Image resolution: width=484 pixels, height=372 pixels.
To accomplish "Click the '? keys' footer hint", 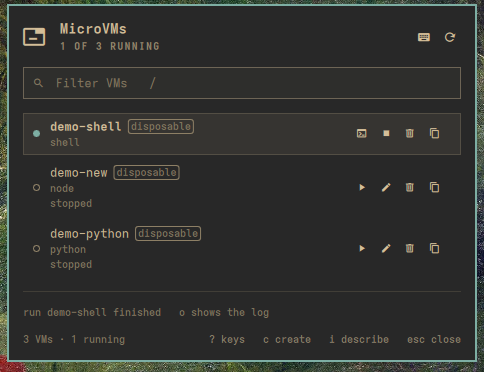I will 227,339.
